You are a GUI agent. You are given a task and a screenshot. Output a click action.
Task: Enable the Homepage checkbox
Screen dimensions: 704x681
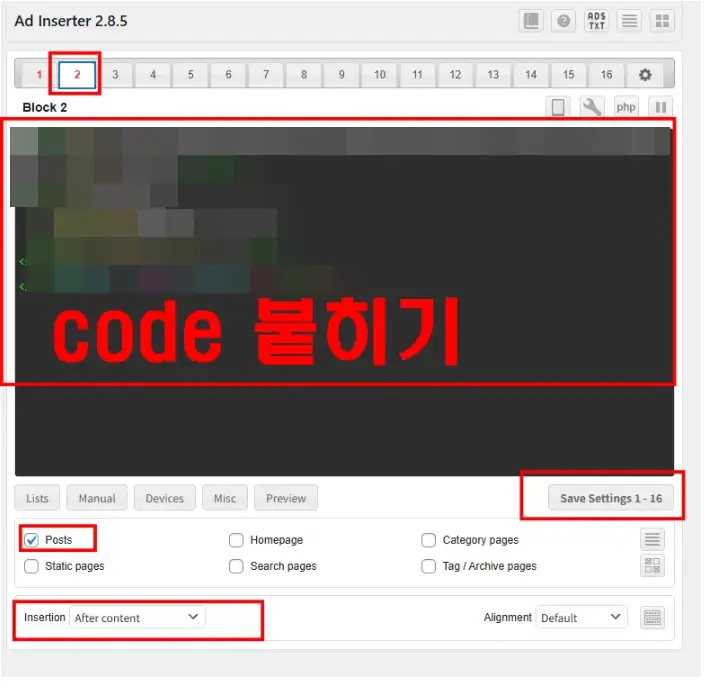(236, 540)
